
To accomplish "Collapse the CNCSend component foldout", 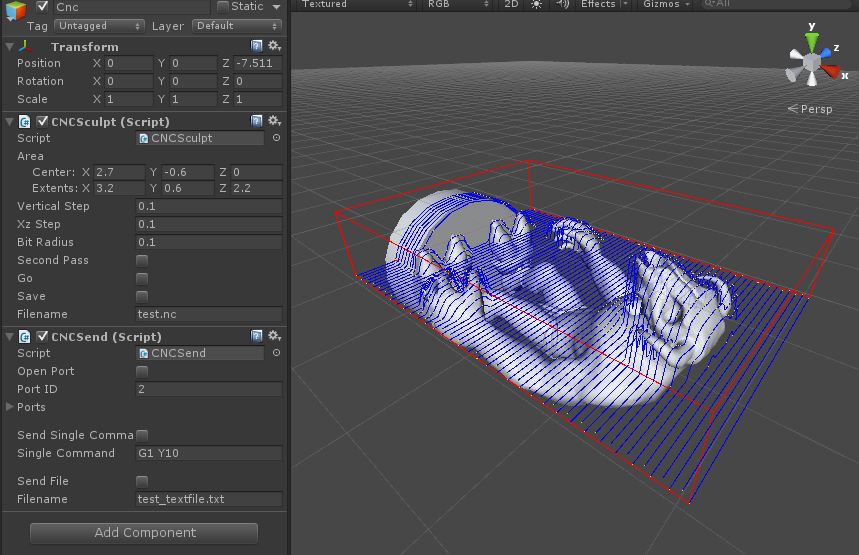I will (x=9, y=336).
